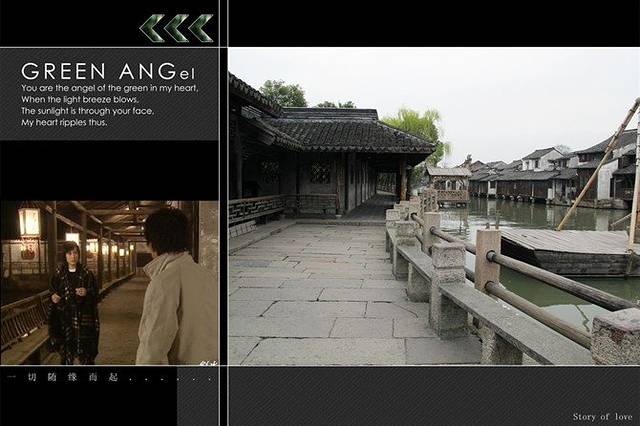Click the "Story of love" caption
The image size is (640, 426).
pyautogui.click(x=602, y=416)
